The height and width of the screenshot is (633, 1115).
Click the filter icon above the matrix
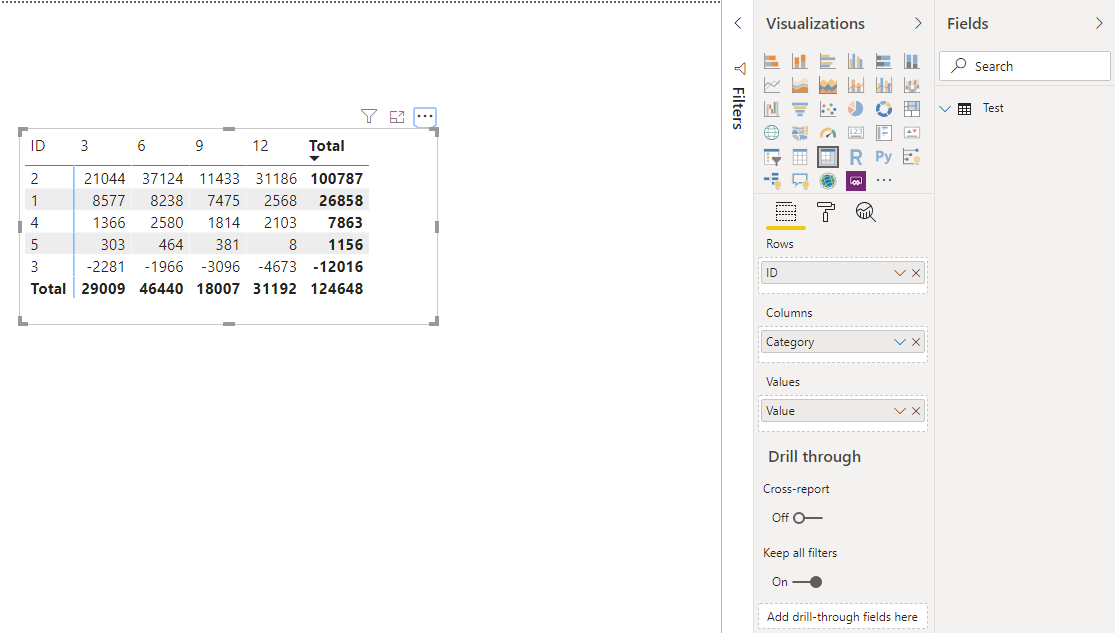tap(368, 116)
